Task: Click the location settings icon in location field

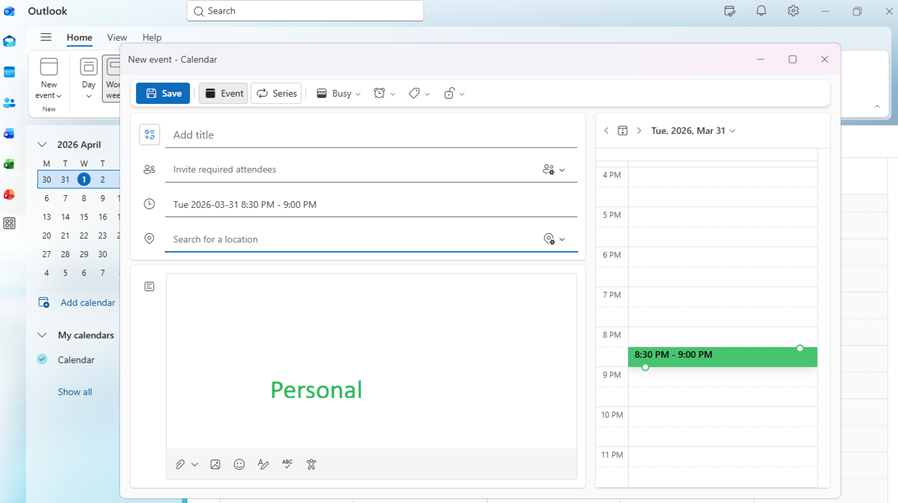Action: 549,239
